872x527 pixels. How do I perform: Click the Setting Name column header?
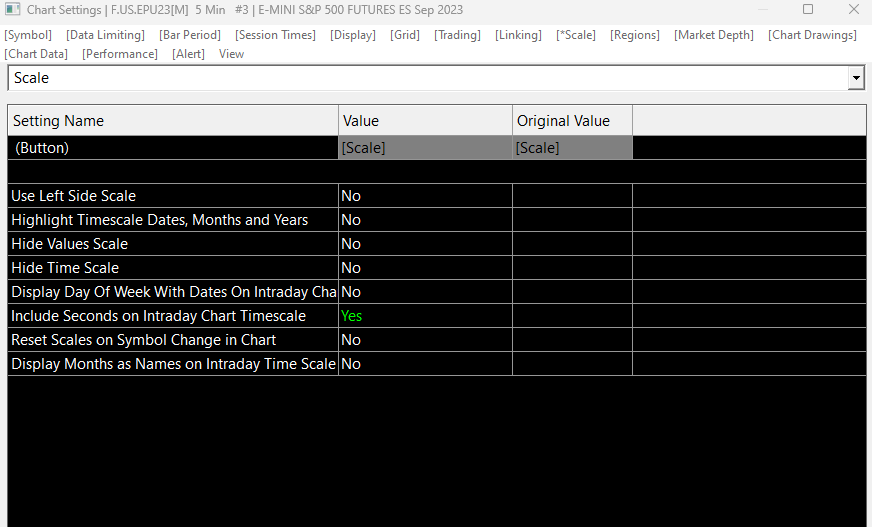(x=173, y=121)
